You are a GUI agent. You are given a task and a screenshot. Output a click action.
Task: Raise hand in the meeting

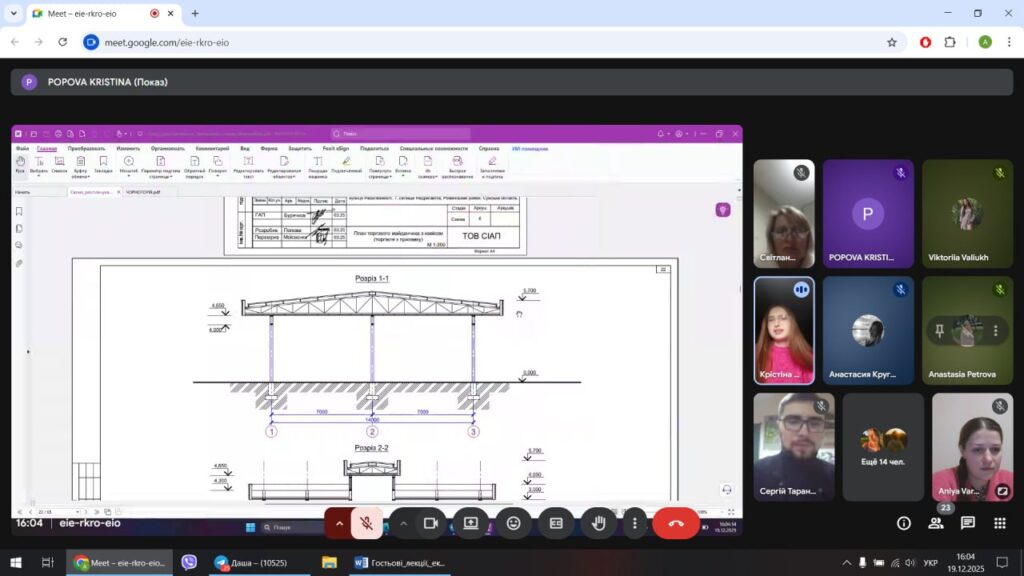point(599,523)
